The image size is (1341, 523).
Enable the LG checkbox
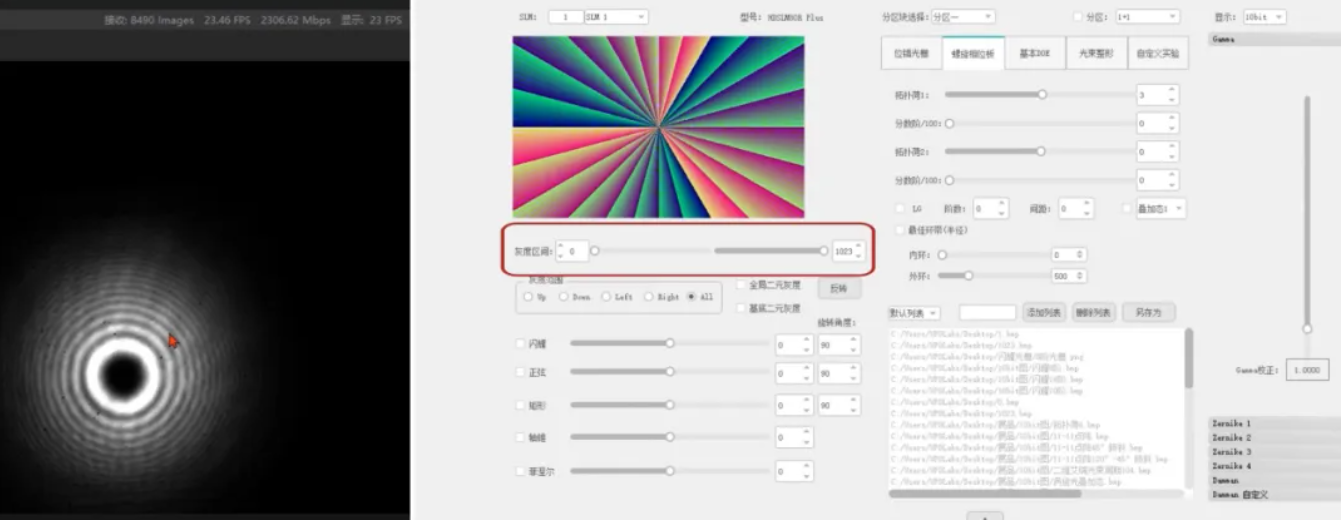coord(901,208)
